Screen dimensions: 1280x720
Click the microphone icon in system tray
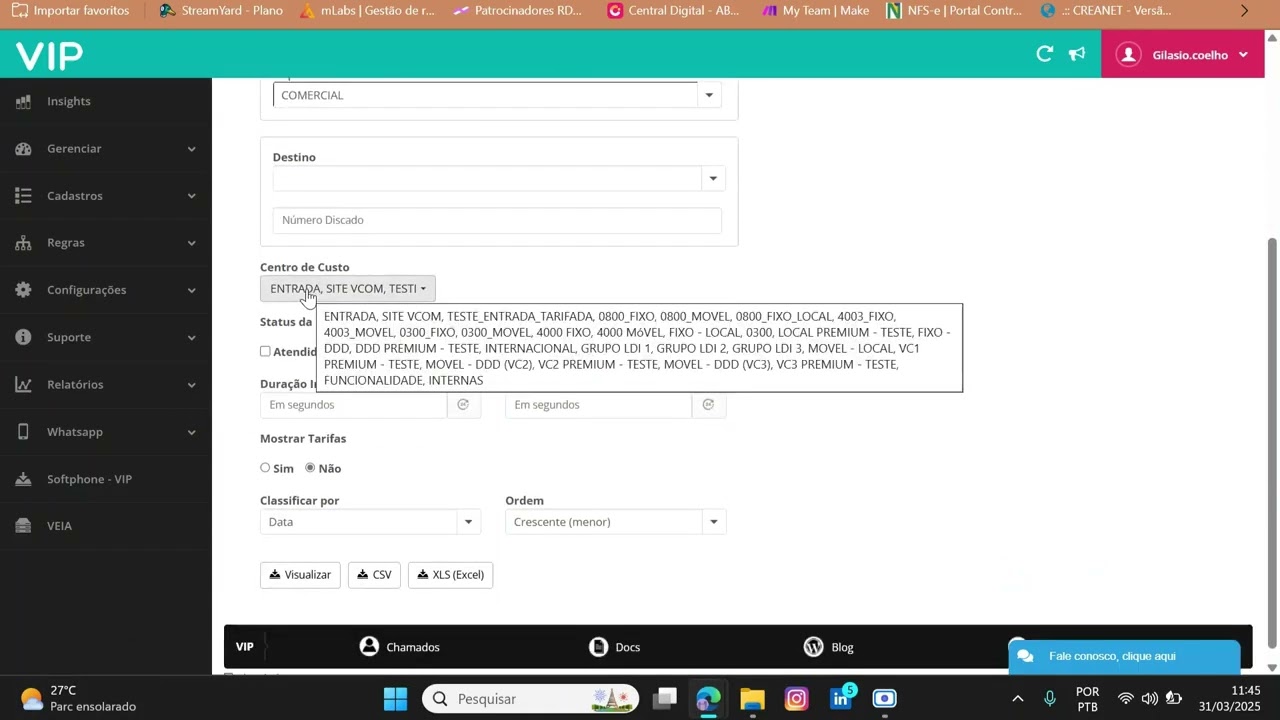(x=1050, y=699)
